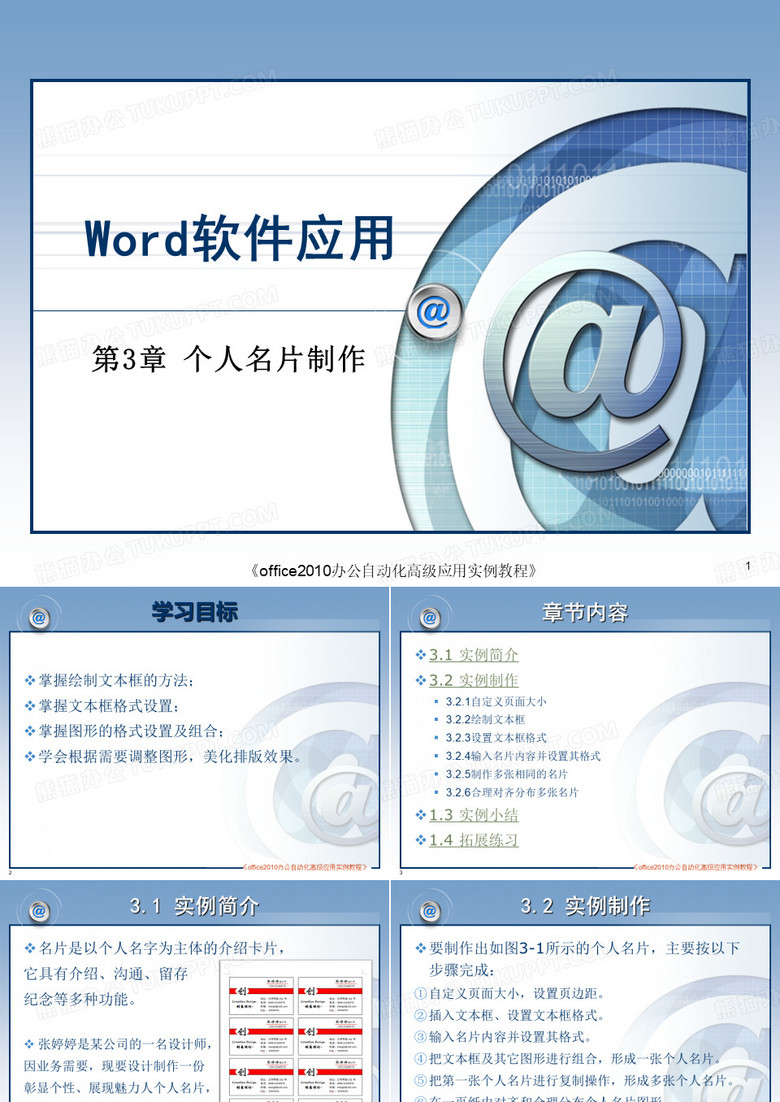Click sub-item 3.2.3设置文本框格式
Image resolution: width=780 pixels, height=1102 pixels.
pyautogui.click(x=495, y=738)
